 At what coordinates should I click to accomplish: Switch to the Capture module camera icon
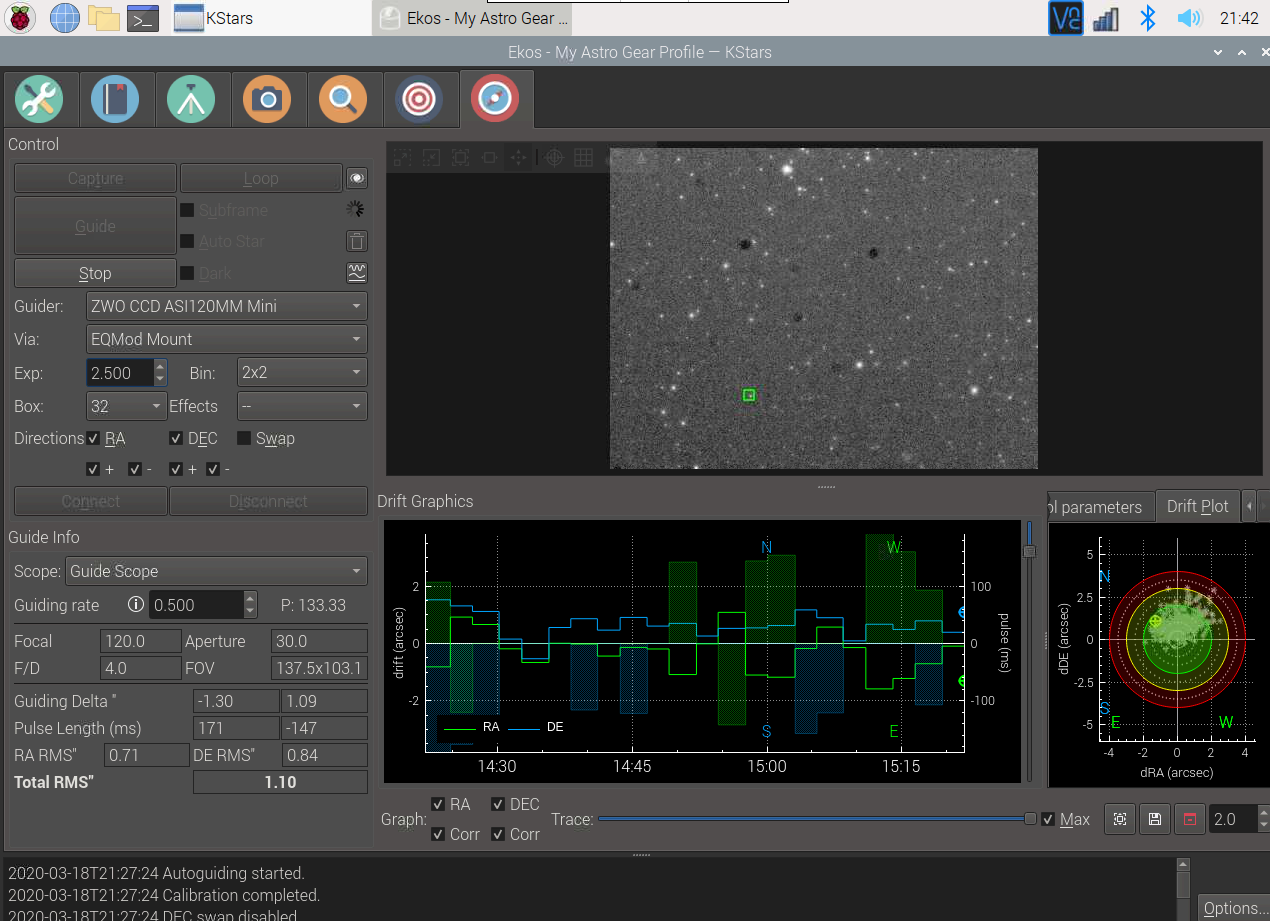click(x=267, y=100)
